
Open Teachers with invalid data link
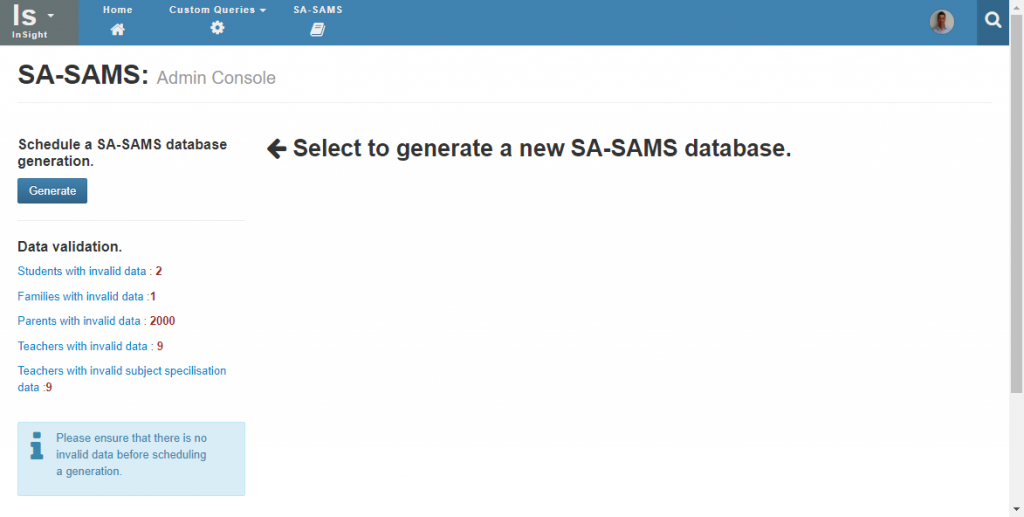click(x=90, y=346)
